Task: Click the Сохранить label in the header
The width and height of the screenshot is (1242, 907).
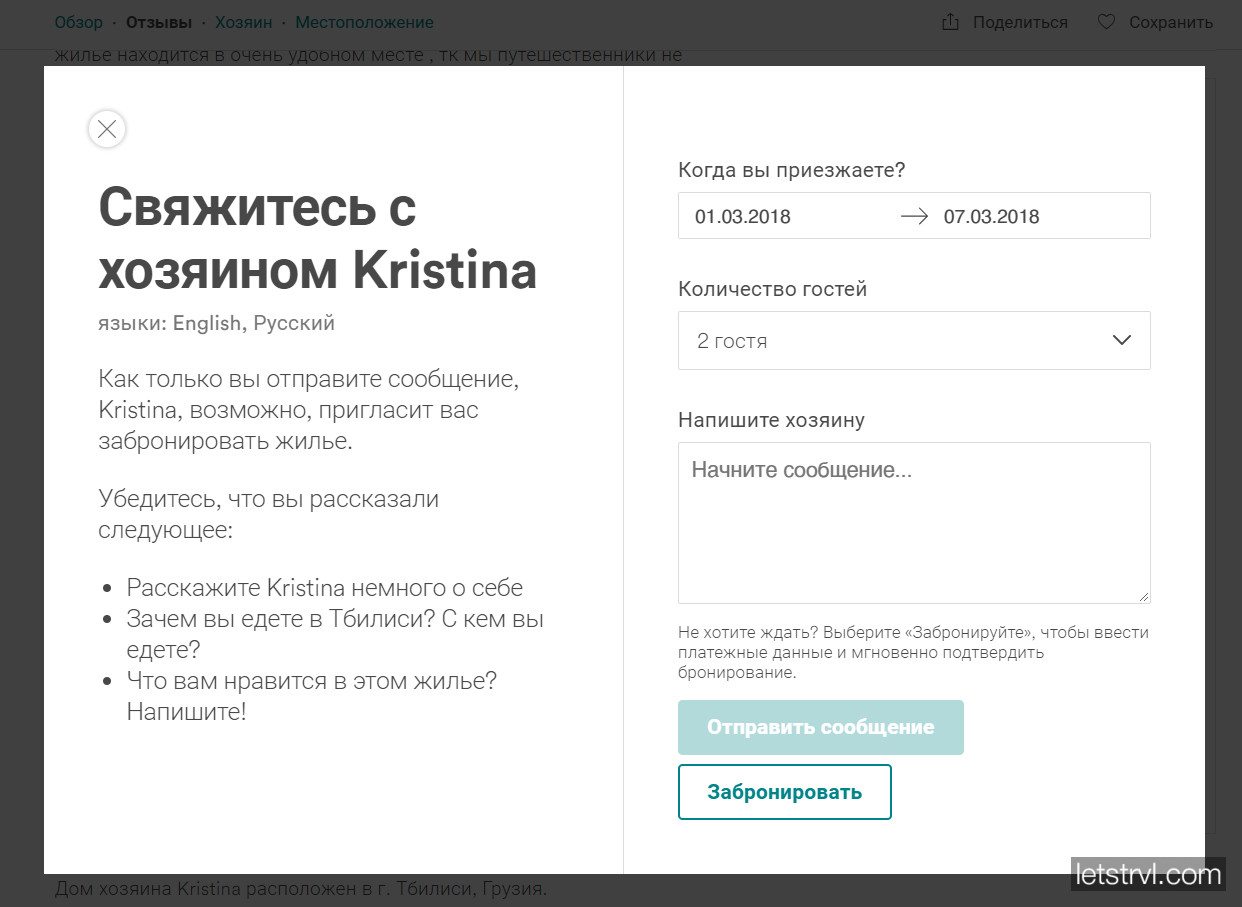Action: point(1172,21)
